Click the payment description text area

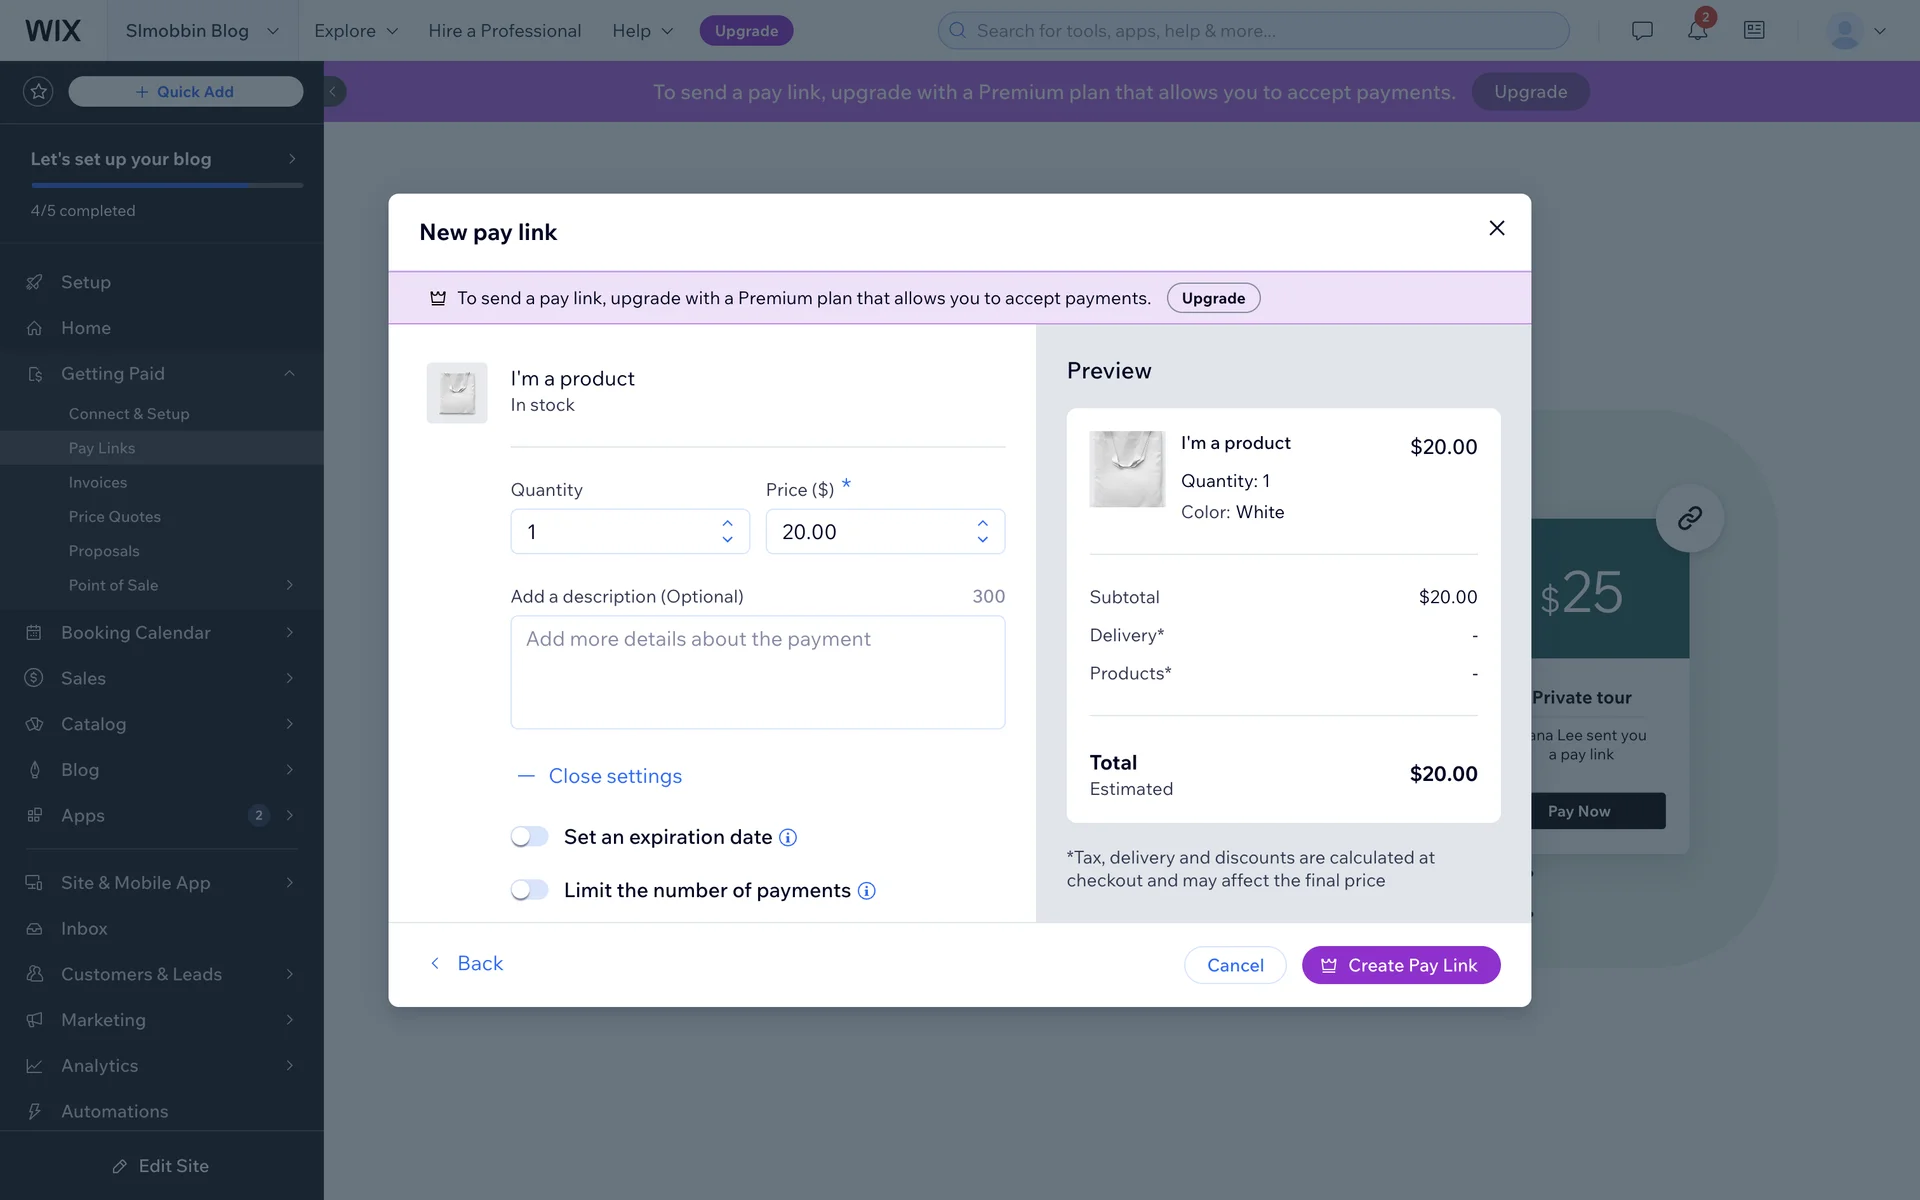click(x=757, y=672)
